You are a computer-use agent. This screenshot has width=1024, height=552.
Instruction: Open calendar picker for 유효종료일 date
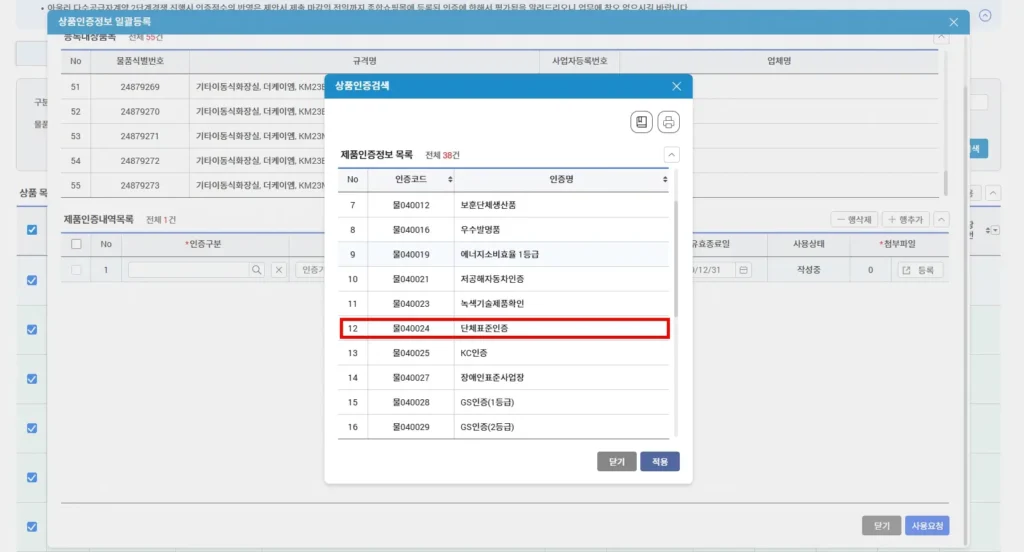coord(743,270)
